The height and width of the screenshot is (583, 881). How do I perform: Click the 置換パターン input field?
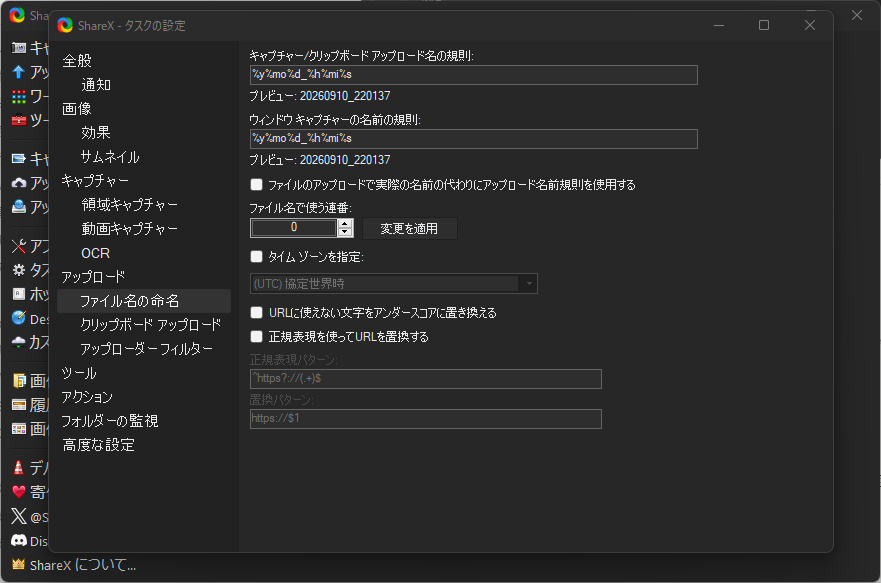tap(426, 419)
